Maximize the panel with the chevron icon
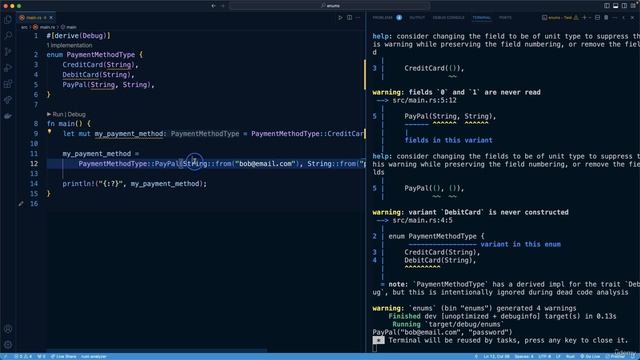640x360 pixels. (624, 18)
